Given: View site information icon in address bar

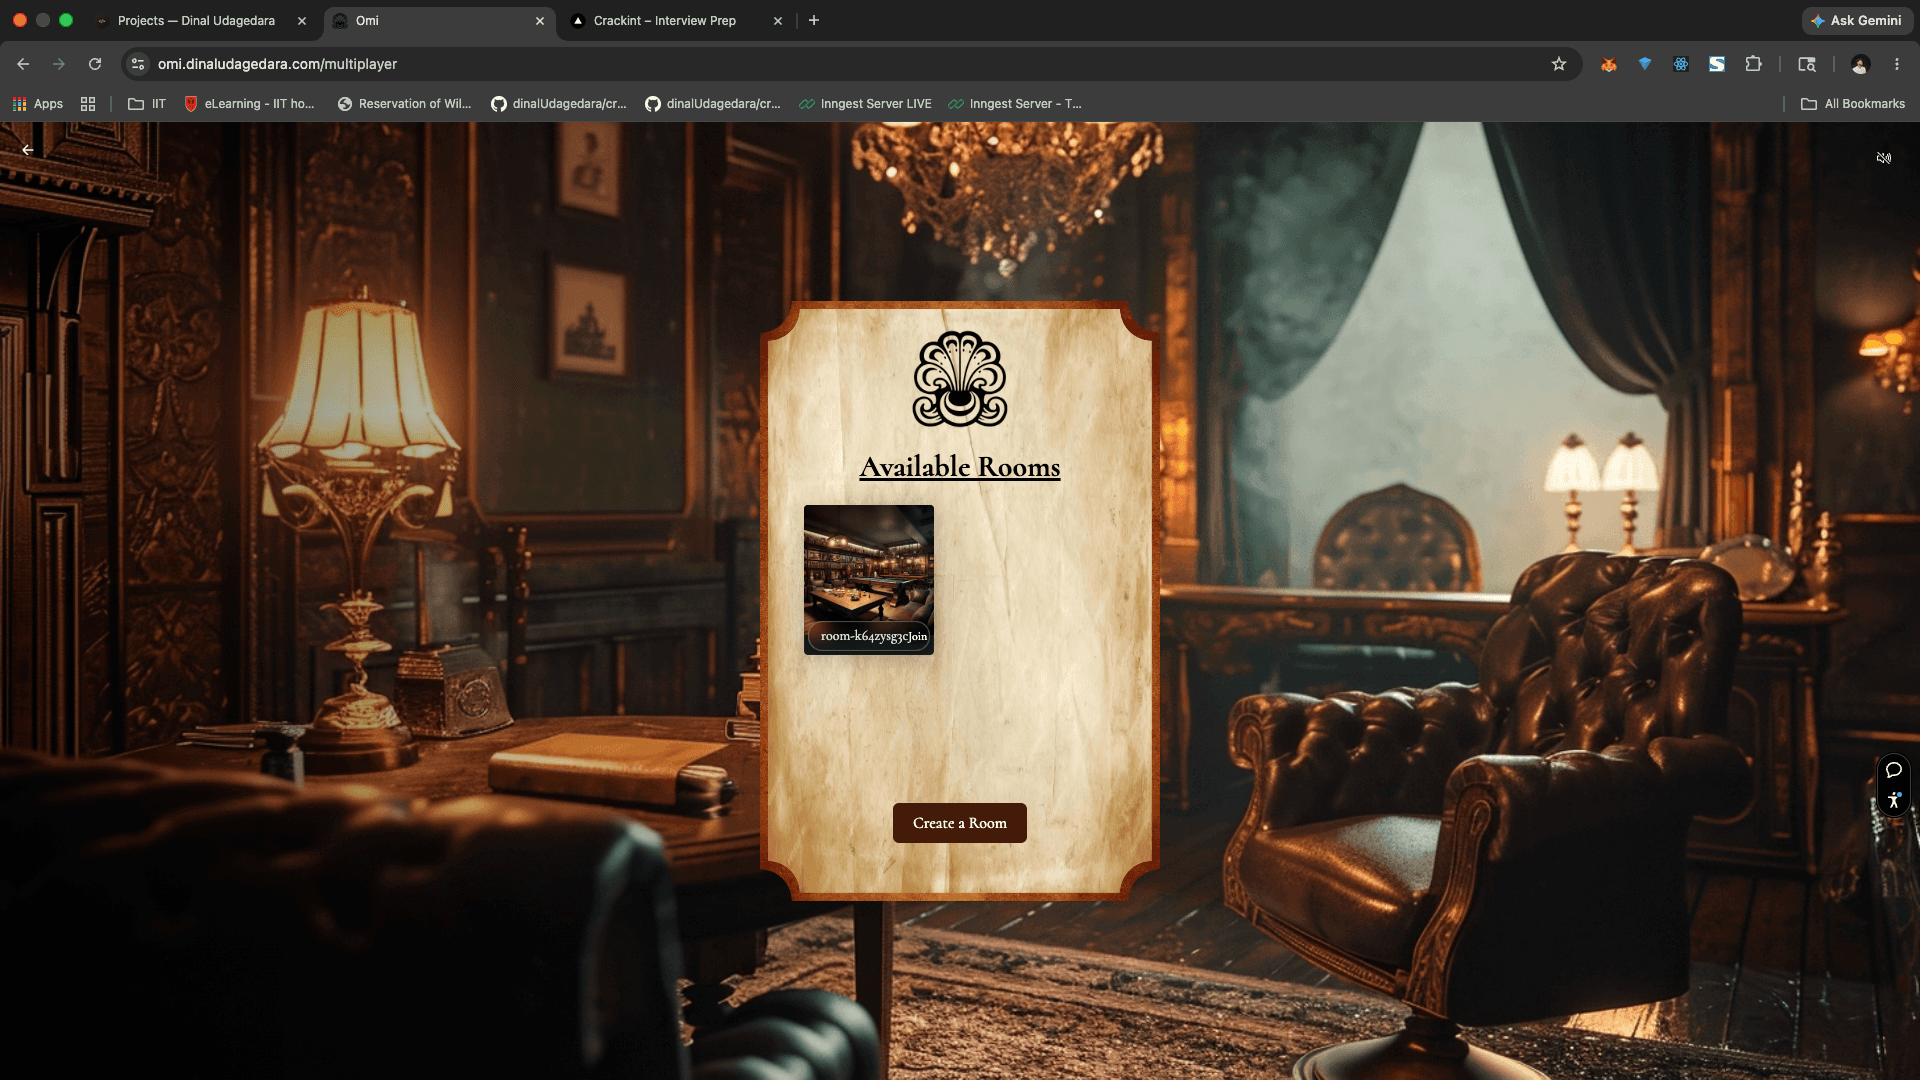Looking at the screenshot, I should (x=138, y=64).
